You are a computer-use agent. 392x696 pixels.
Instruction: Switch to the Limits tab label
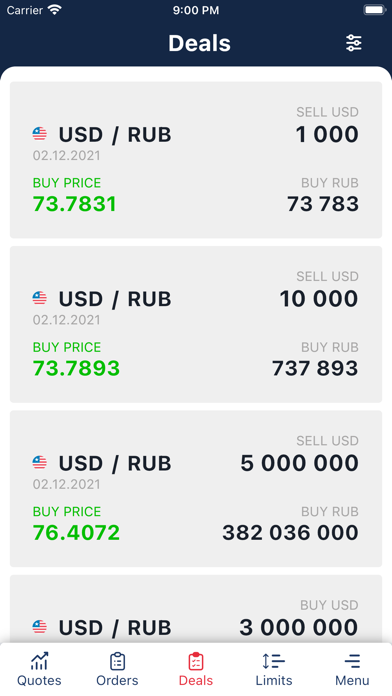tap(274, 680)
